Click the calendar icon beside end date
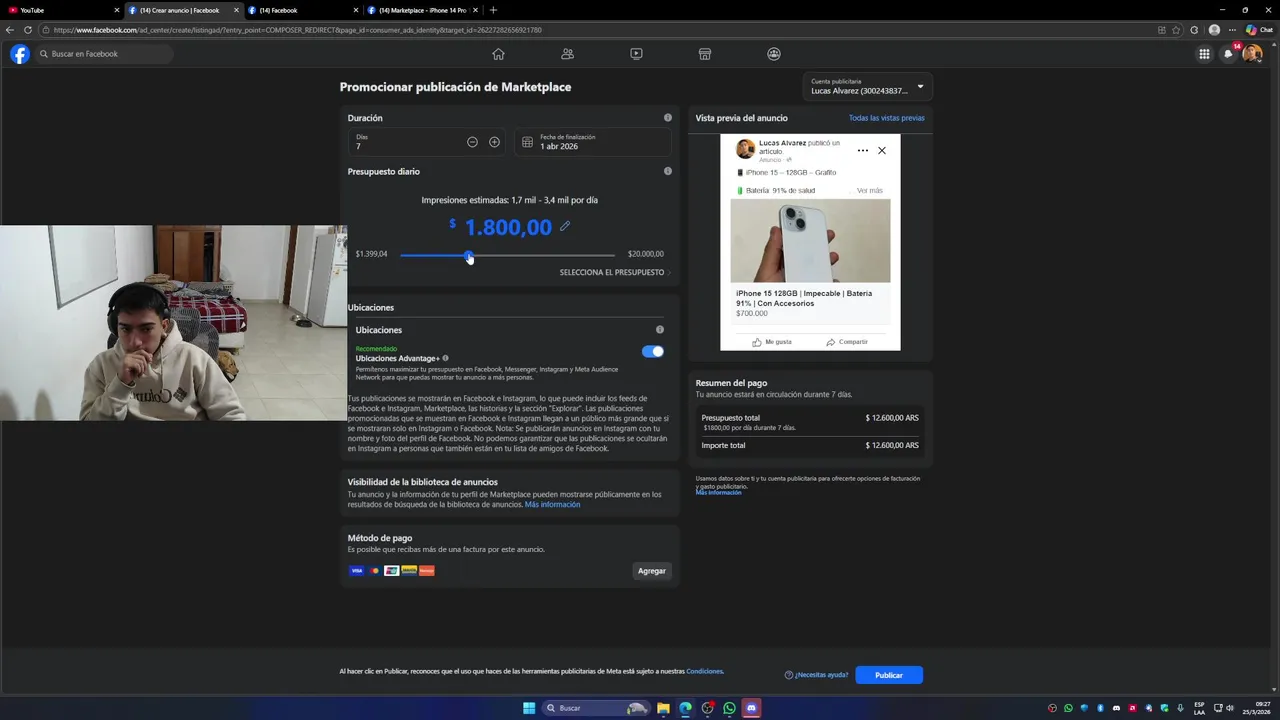The image size is (1280, 720). point(528,142)
